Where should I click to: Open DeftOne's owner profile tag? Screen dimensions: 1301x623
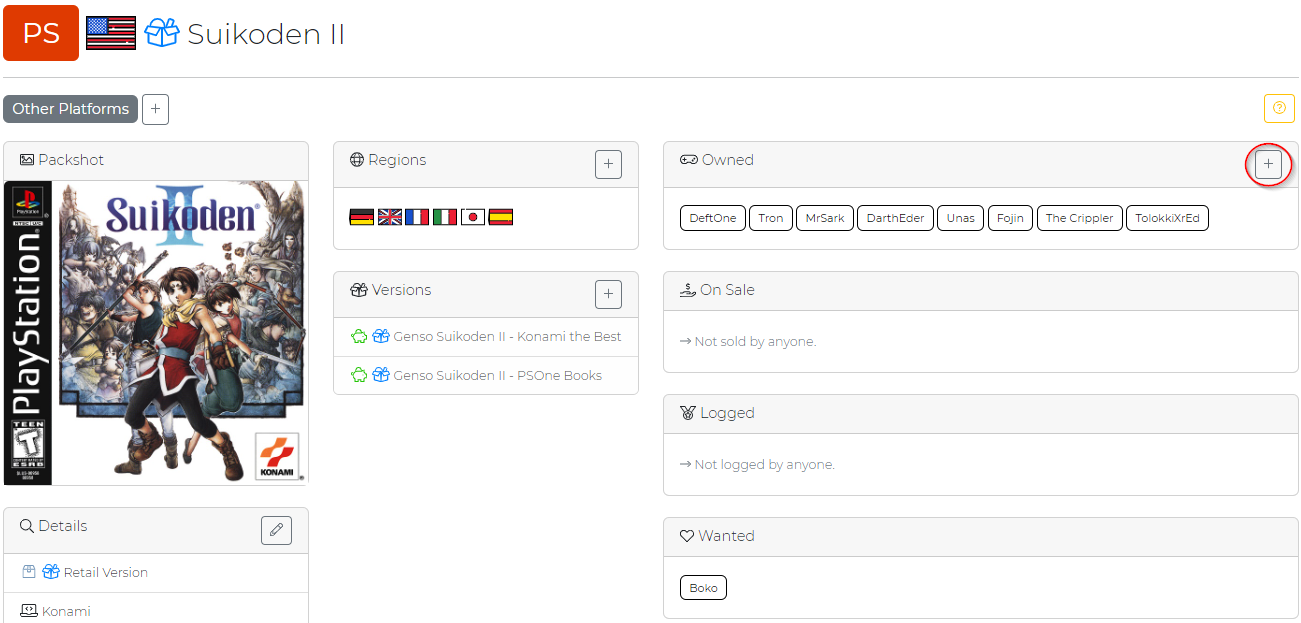[x=713, y=218]
